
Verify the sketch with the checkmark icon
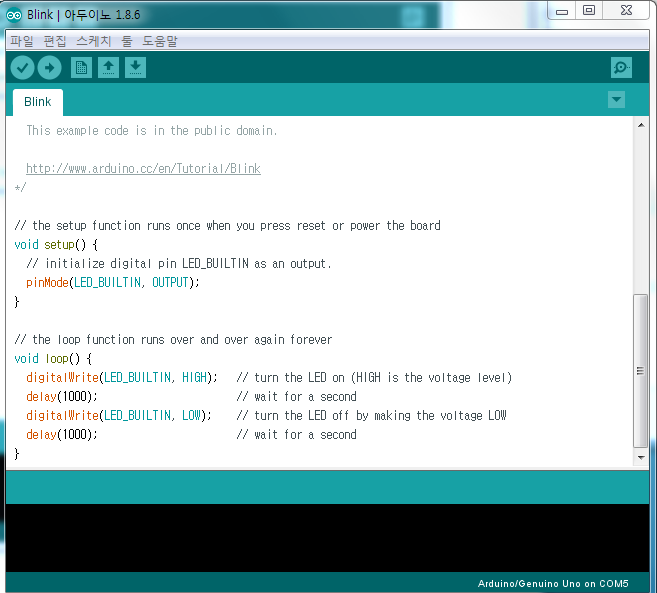(x=22, y=67)
